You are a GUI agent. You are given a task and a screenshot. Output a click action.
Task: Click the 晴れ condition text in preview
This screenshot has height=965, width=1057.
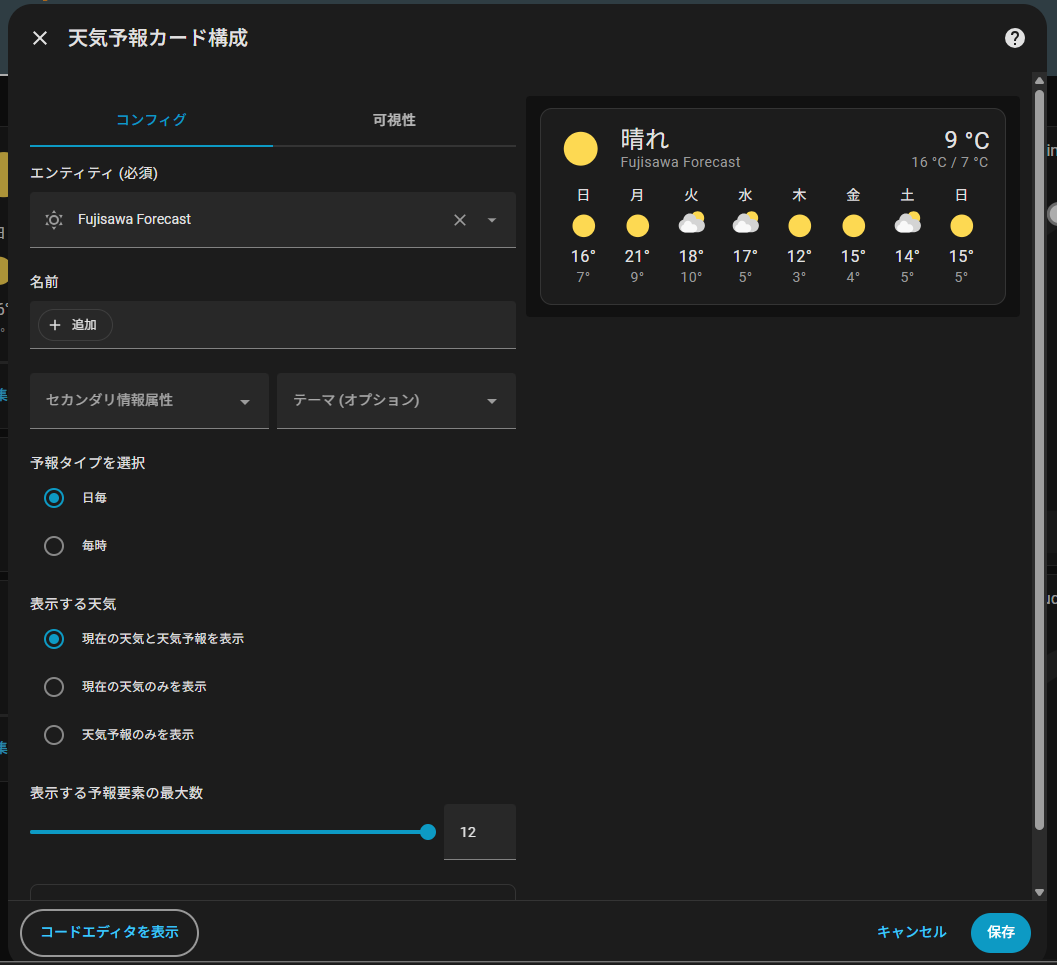pos(644,139)
